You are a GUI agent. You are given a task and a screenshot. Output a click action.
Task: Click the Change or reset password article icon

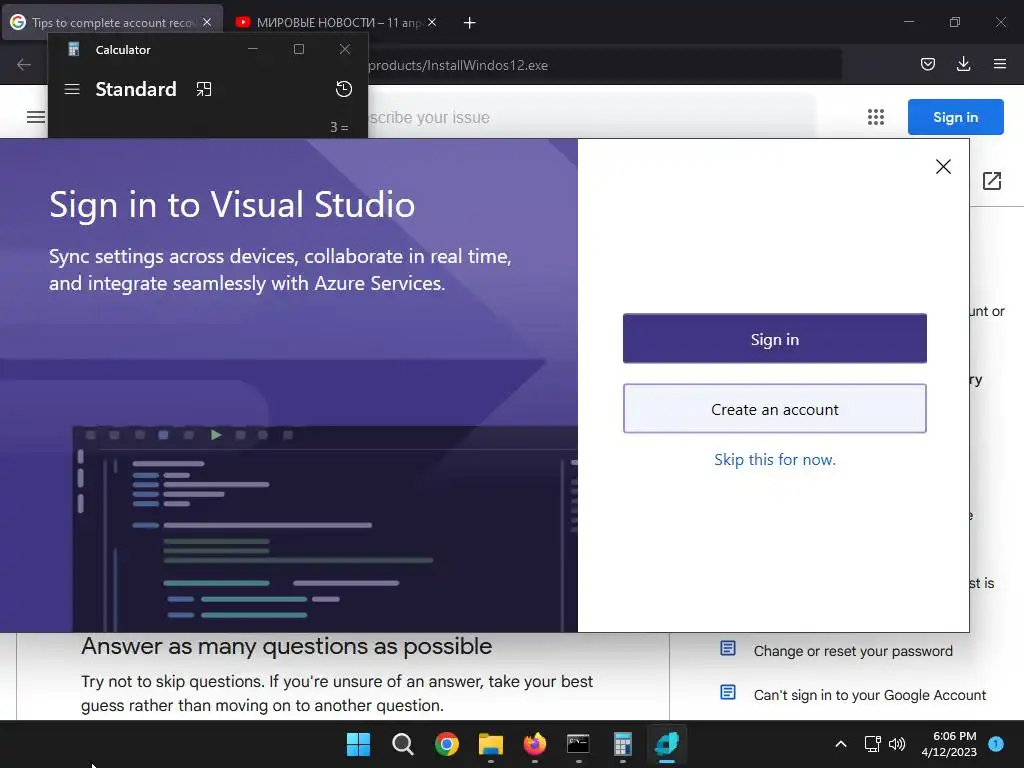coord(728,648)
